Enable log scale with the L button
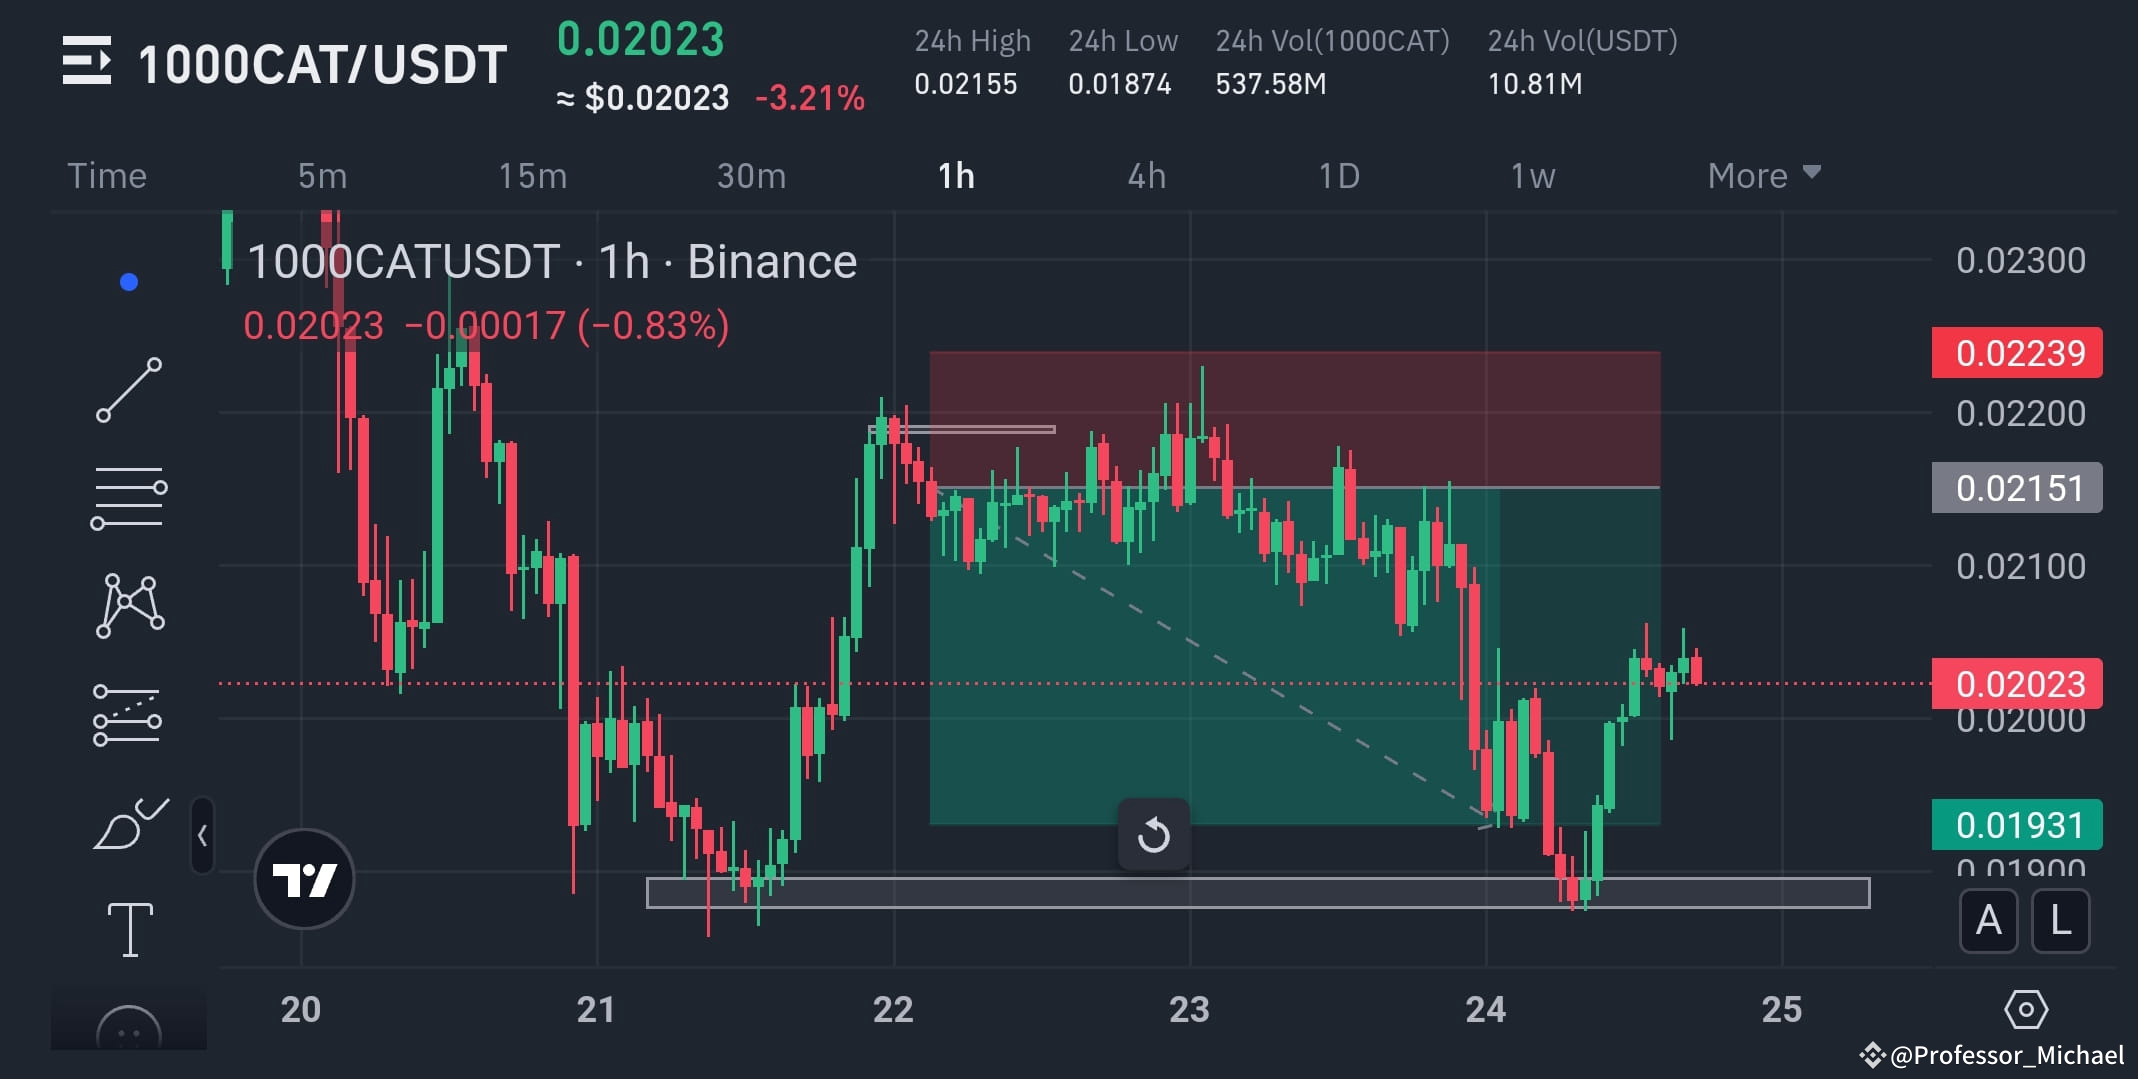2138x1079 pixels. [2060, 921]
